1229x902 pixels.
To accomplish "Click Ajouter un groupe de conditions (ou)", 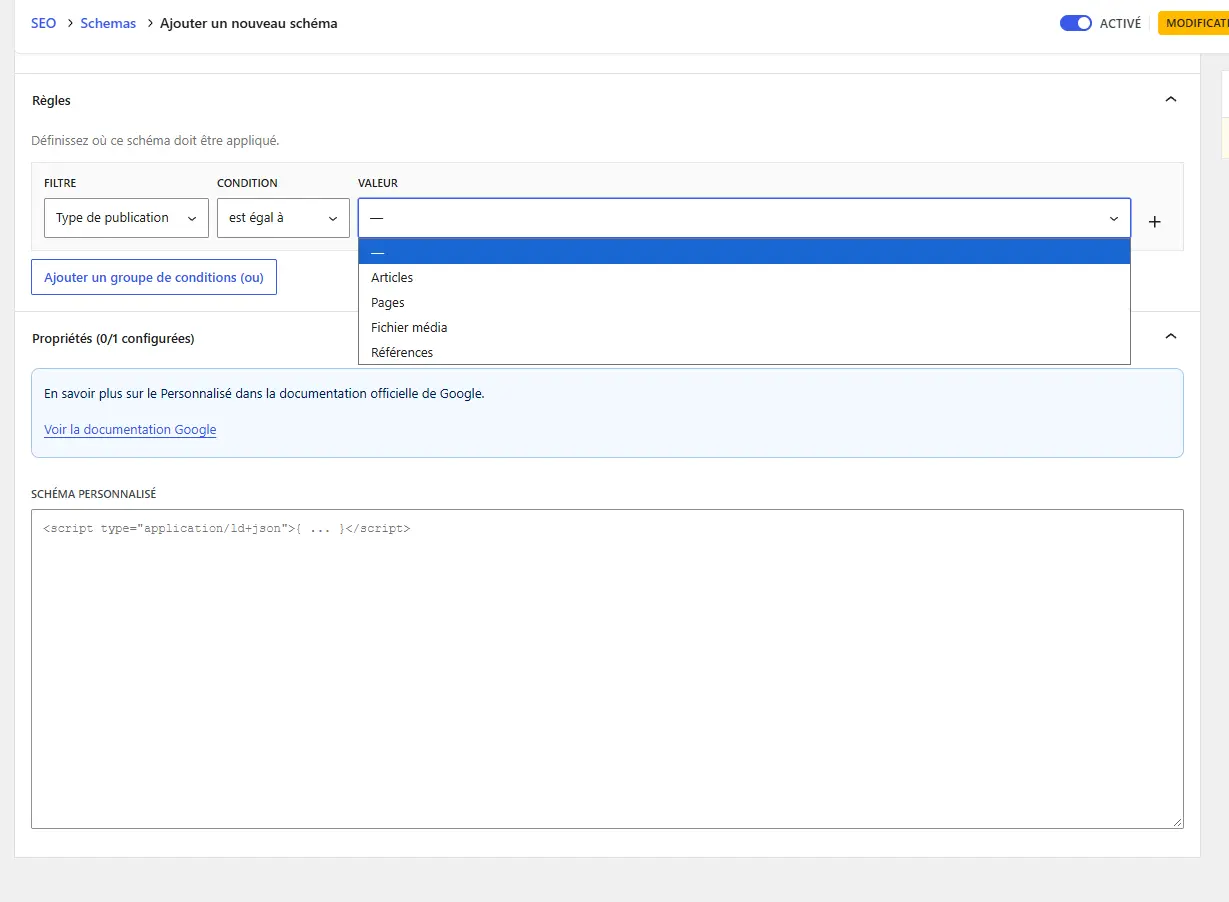I will [x=154, y=277].
